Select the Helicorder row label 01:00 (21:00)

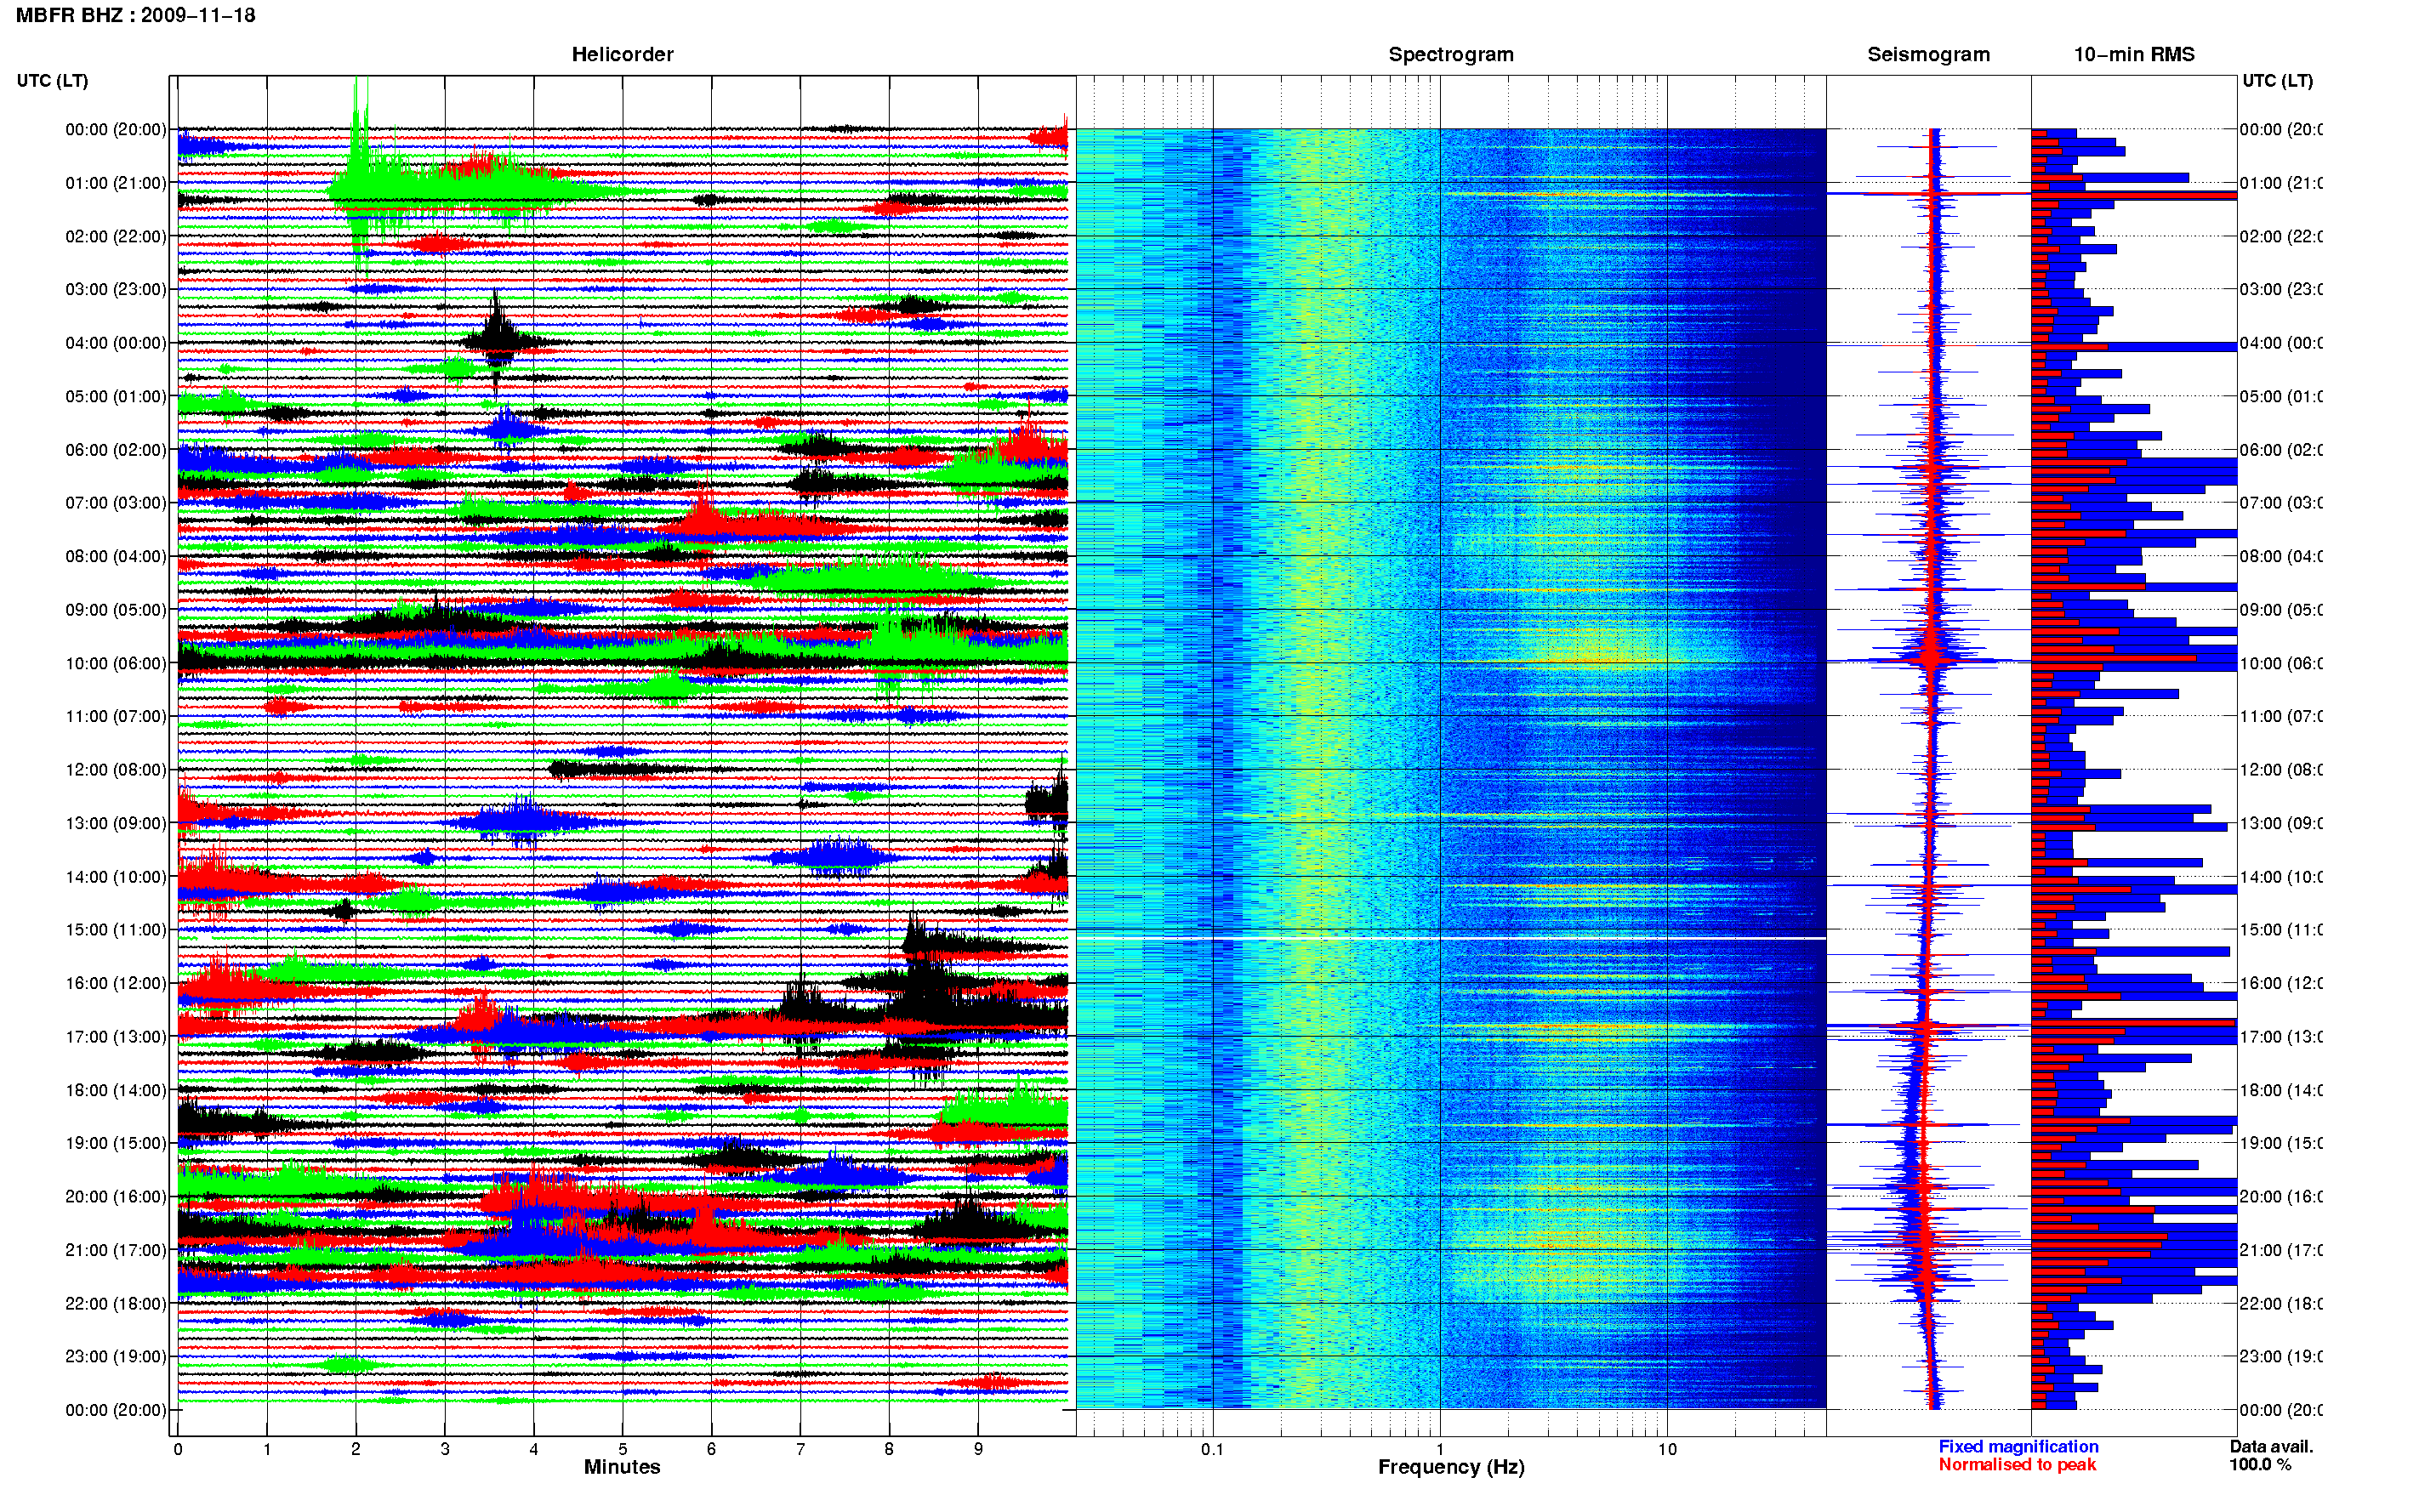(x=116, y=183)
